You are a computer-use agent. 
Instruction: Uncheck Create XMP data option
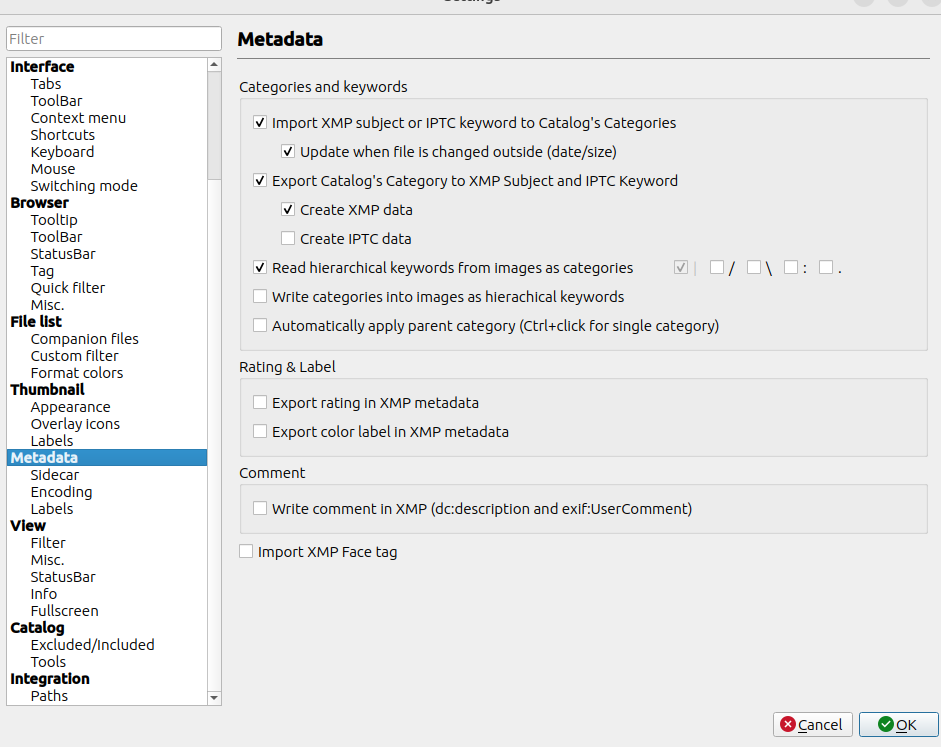pyautogui.click(x=288, y=210)
